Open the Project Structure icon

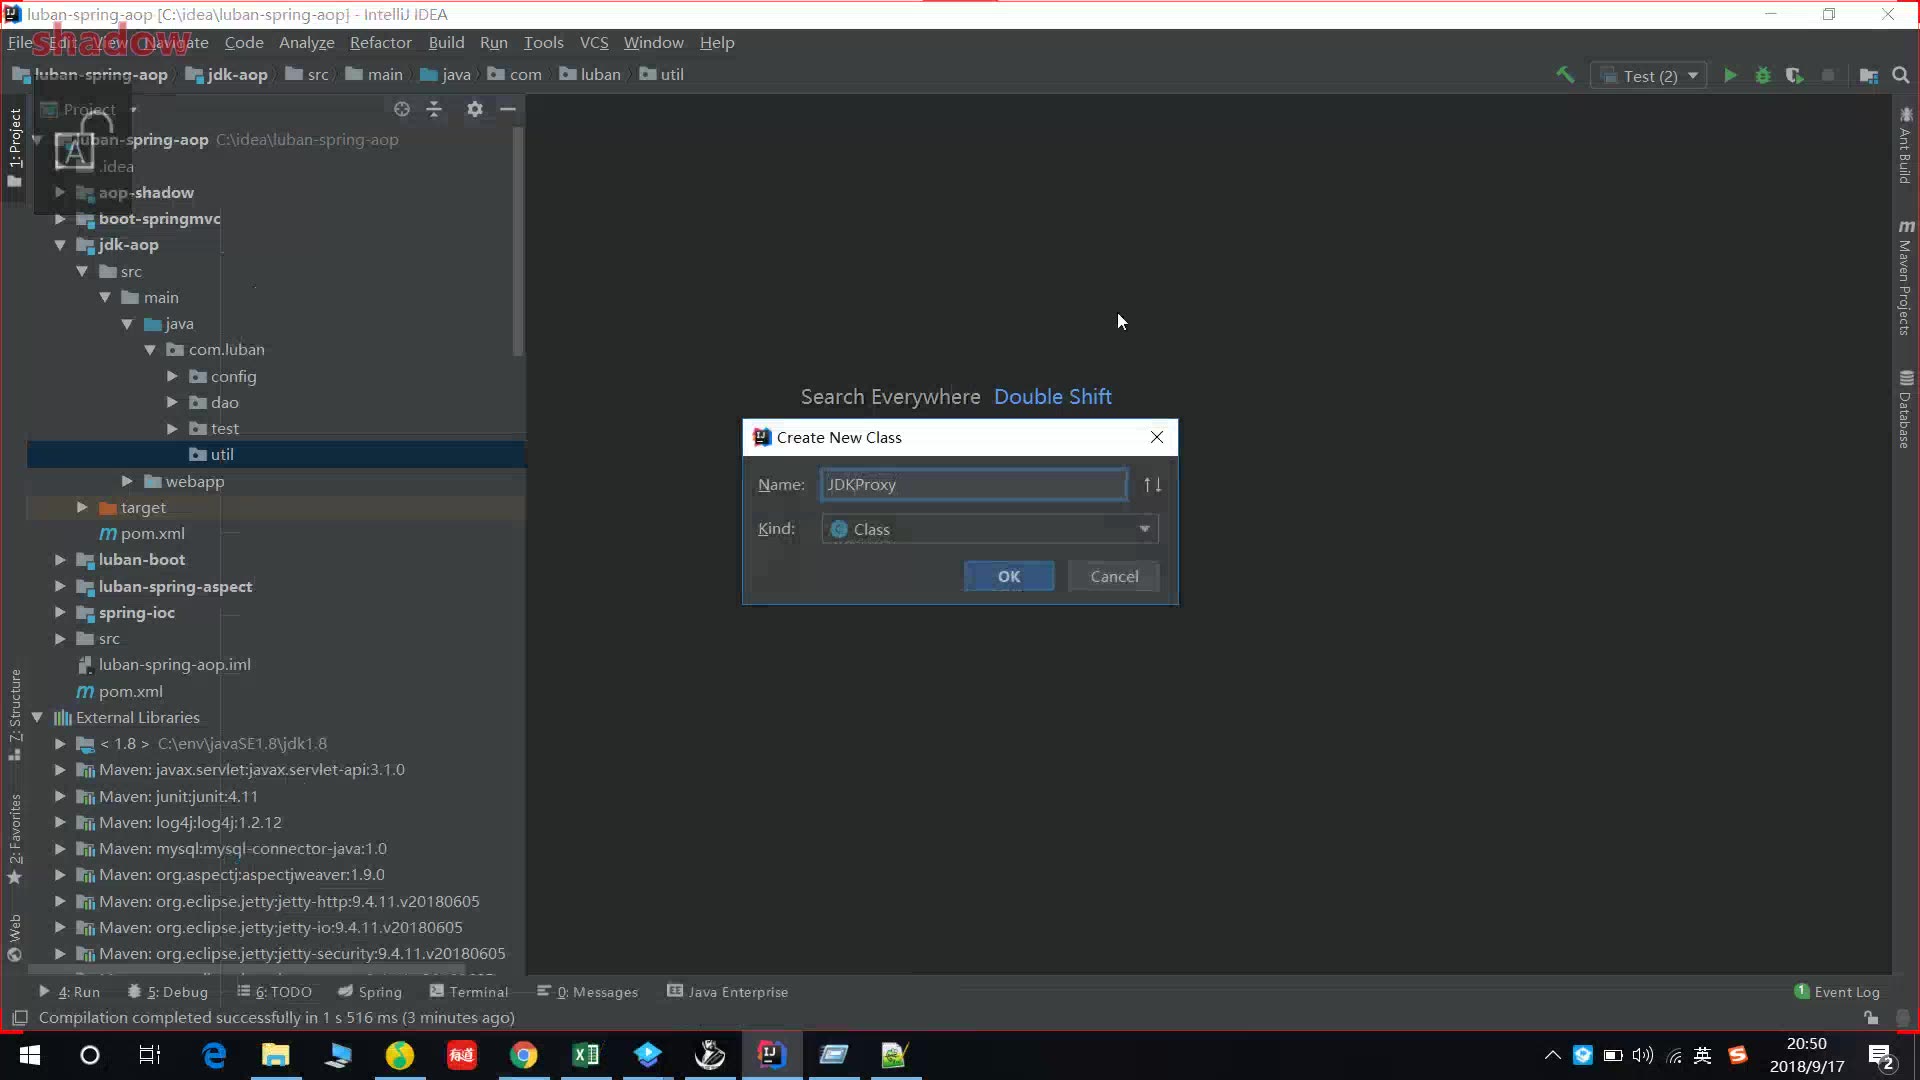click(x=1868, y=75)
